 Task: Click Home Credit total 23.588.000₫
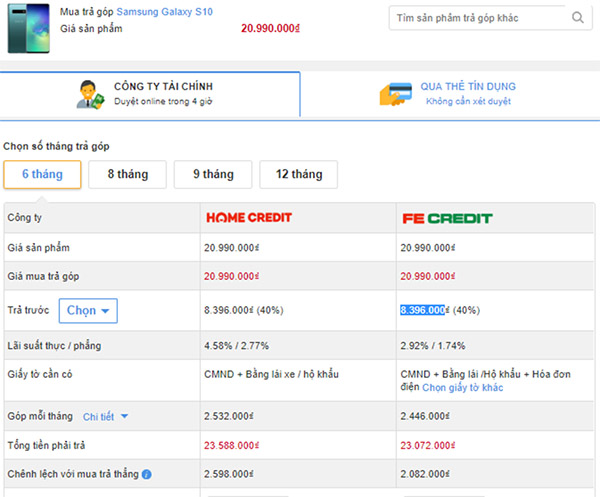tap(232, 446)
